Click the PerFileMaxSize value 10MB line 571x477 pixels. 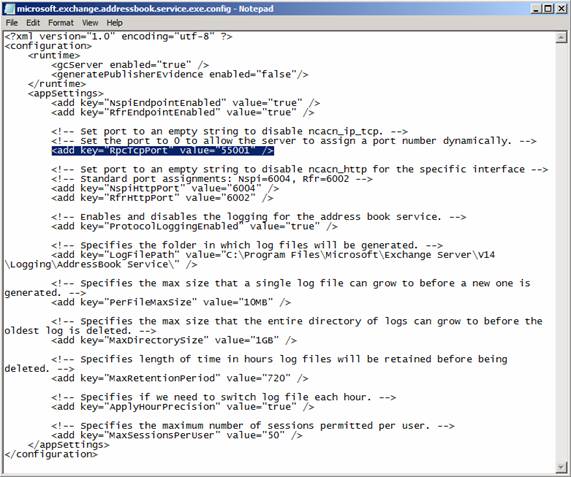171,302
